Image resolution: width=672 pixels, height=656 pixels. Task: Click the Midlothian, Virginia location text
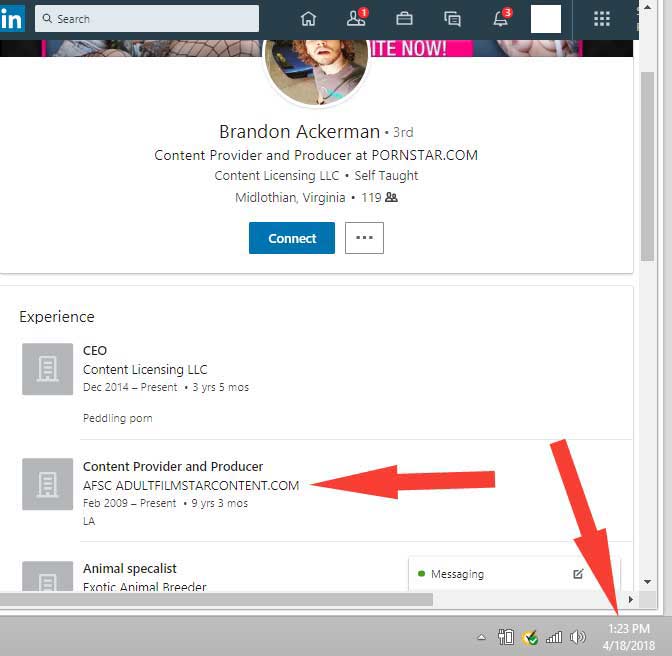click(x=290, y=198)
